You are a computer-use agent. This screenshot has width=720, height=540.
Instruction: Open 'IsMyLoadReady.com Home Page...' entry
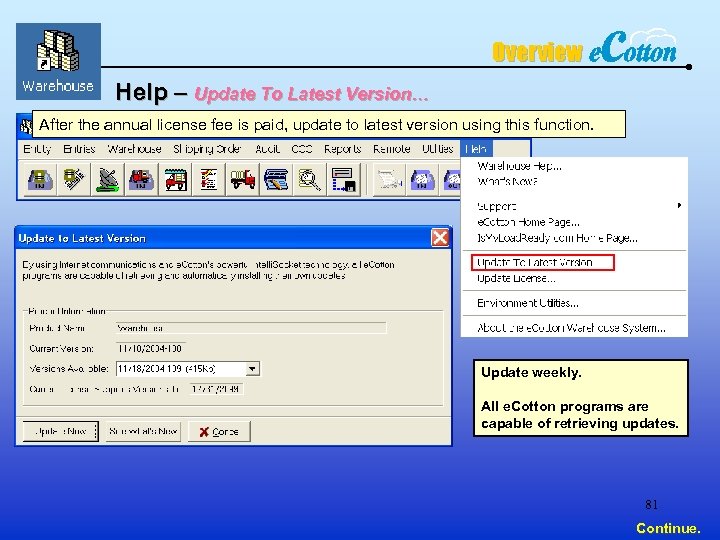tap(557, 238)
